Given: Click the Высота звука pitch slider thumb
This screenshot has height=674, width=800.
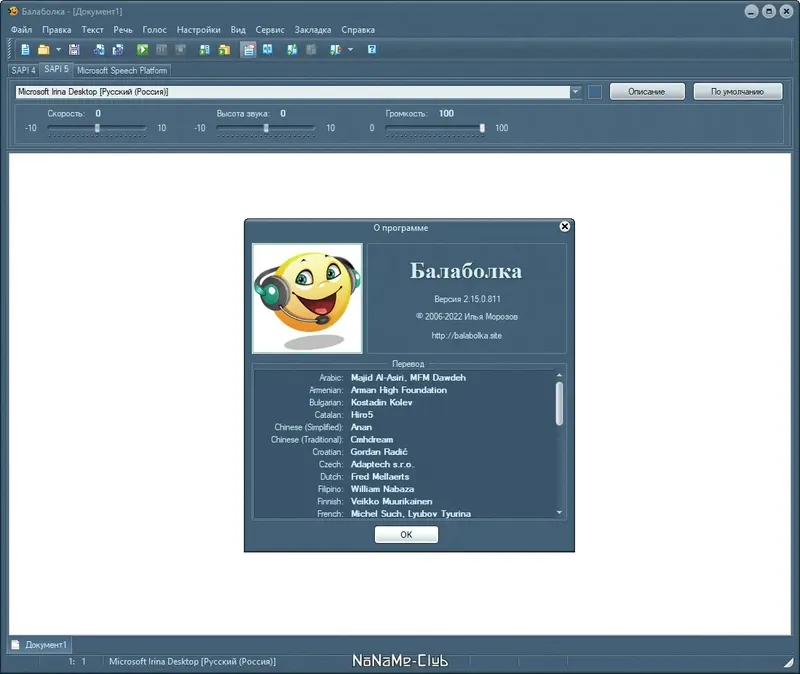Looking at the screenshot, I should point(266,128).
